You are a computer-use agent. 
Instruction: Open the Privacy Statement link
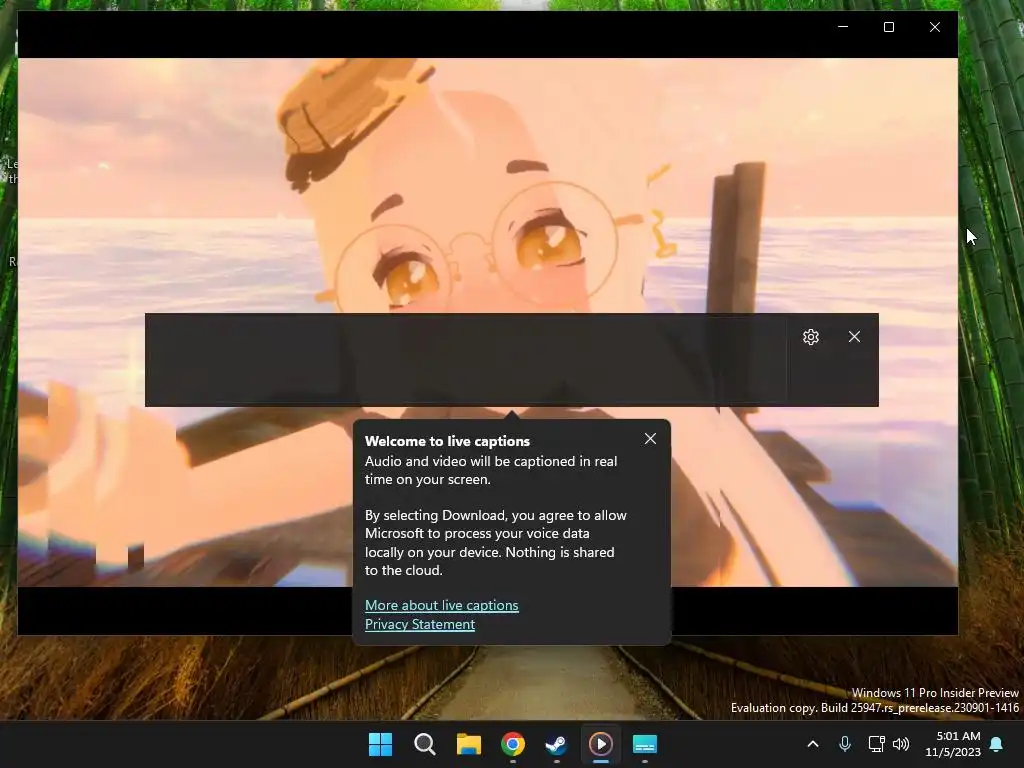420,624
